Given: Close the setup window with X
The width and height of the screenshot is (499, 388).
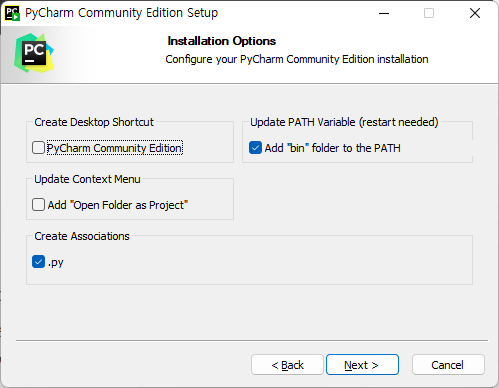Looking at the screenshot, I should click(x=475, y=13).
